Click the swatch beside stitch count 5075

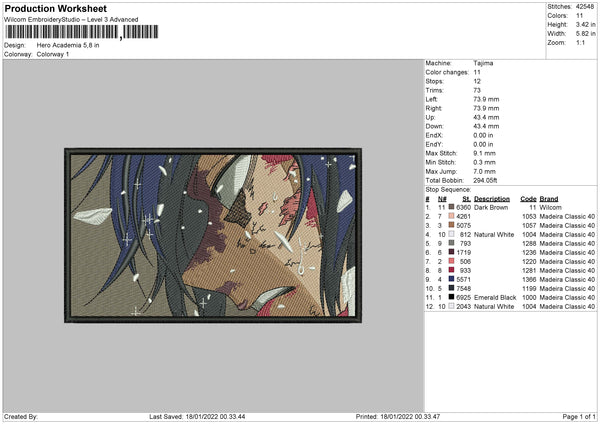452,225
